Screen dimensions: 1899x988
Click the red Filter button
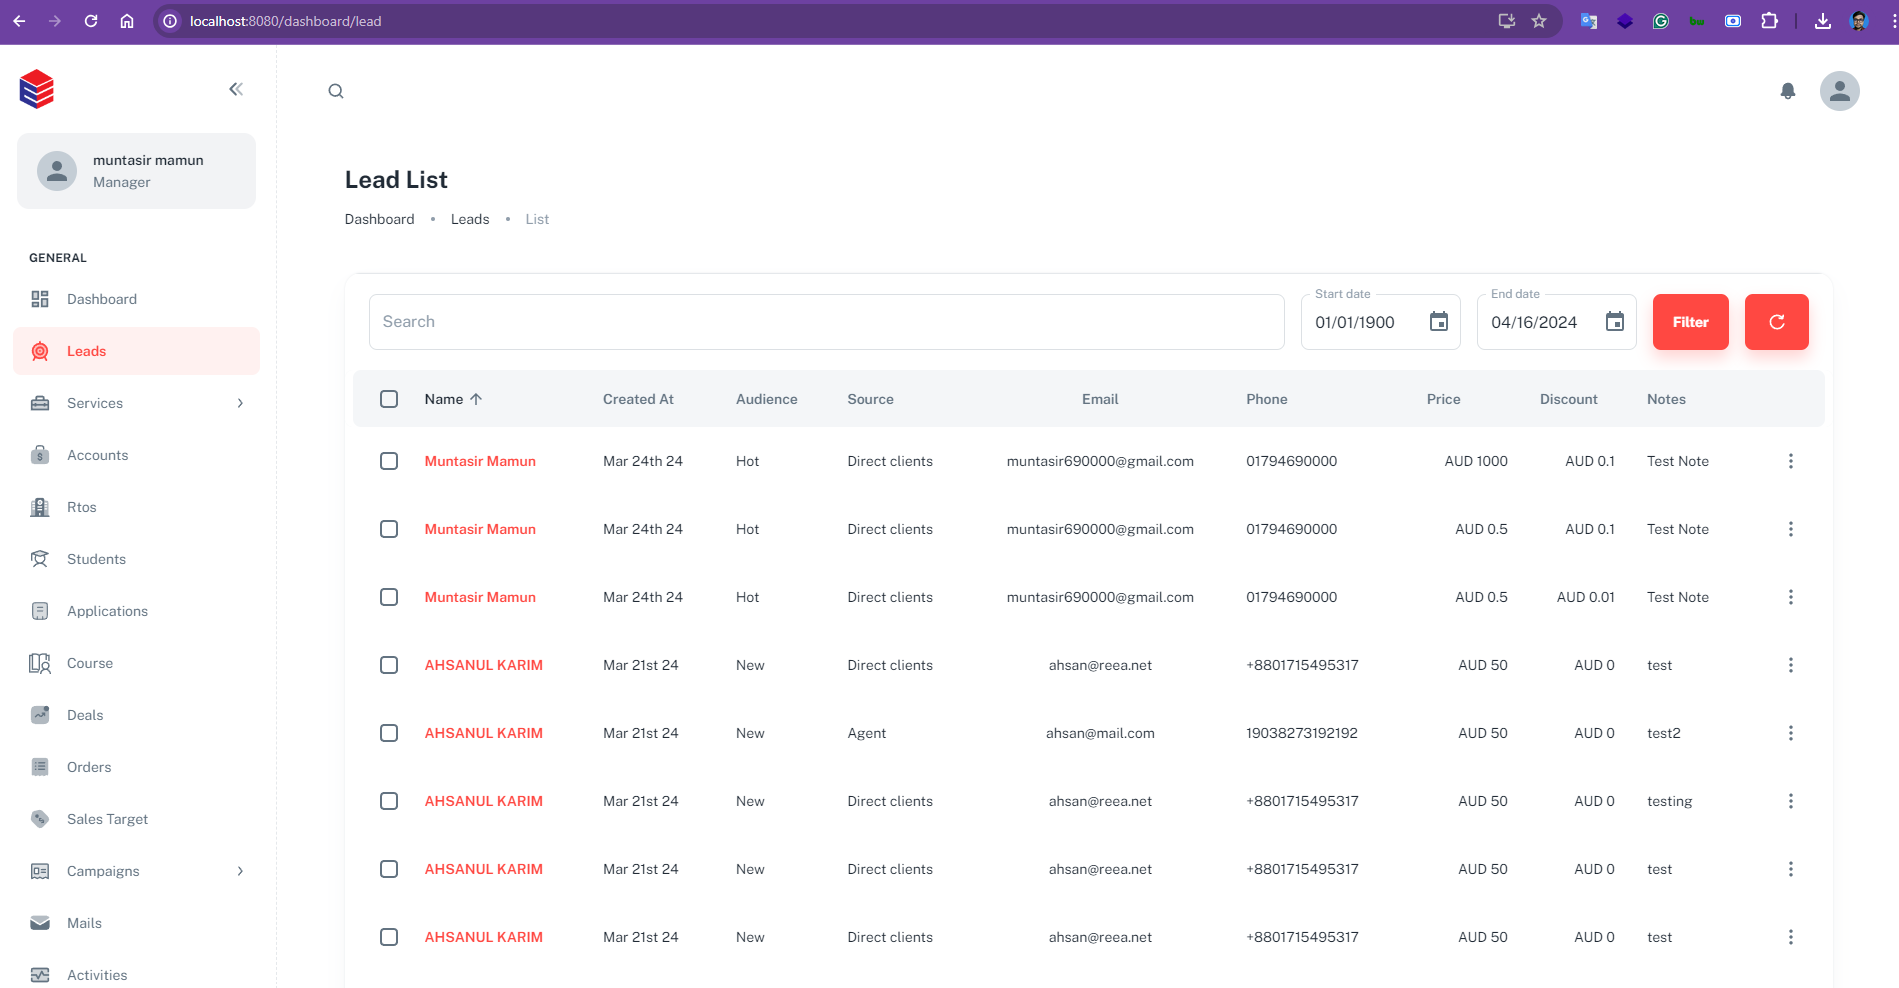[1690, 322]
